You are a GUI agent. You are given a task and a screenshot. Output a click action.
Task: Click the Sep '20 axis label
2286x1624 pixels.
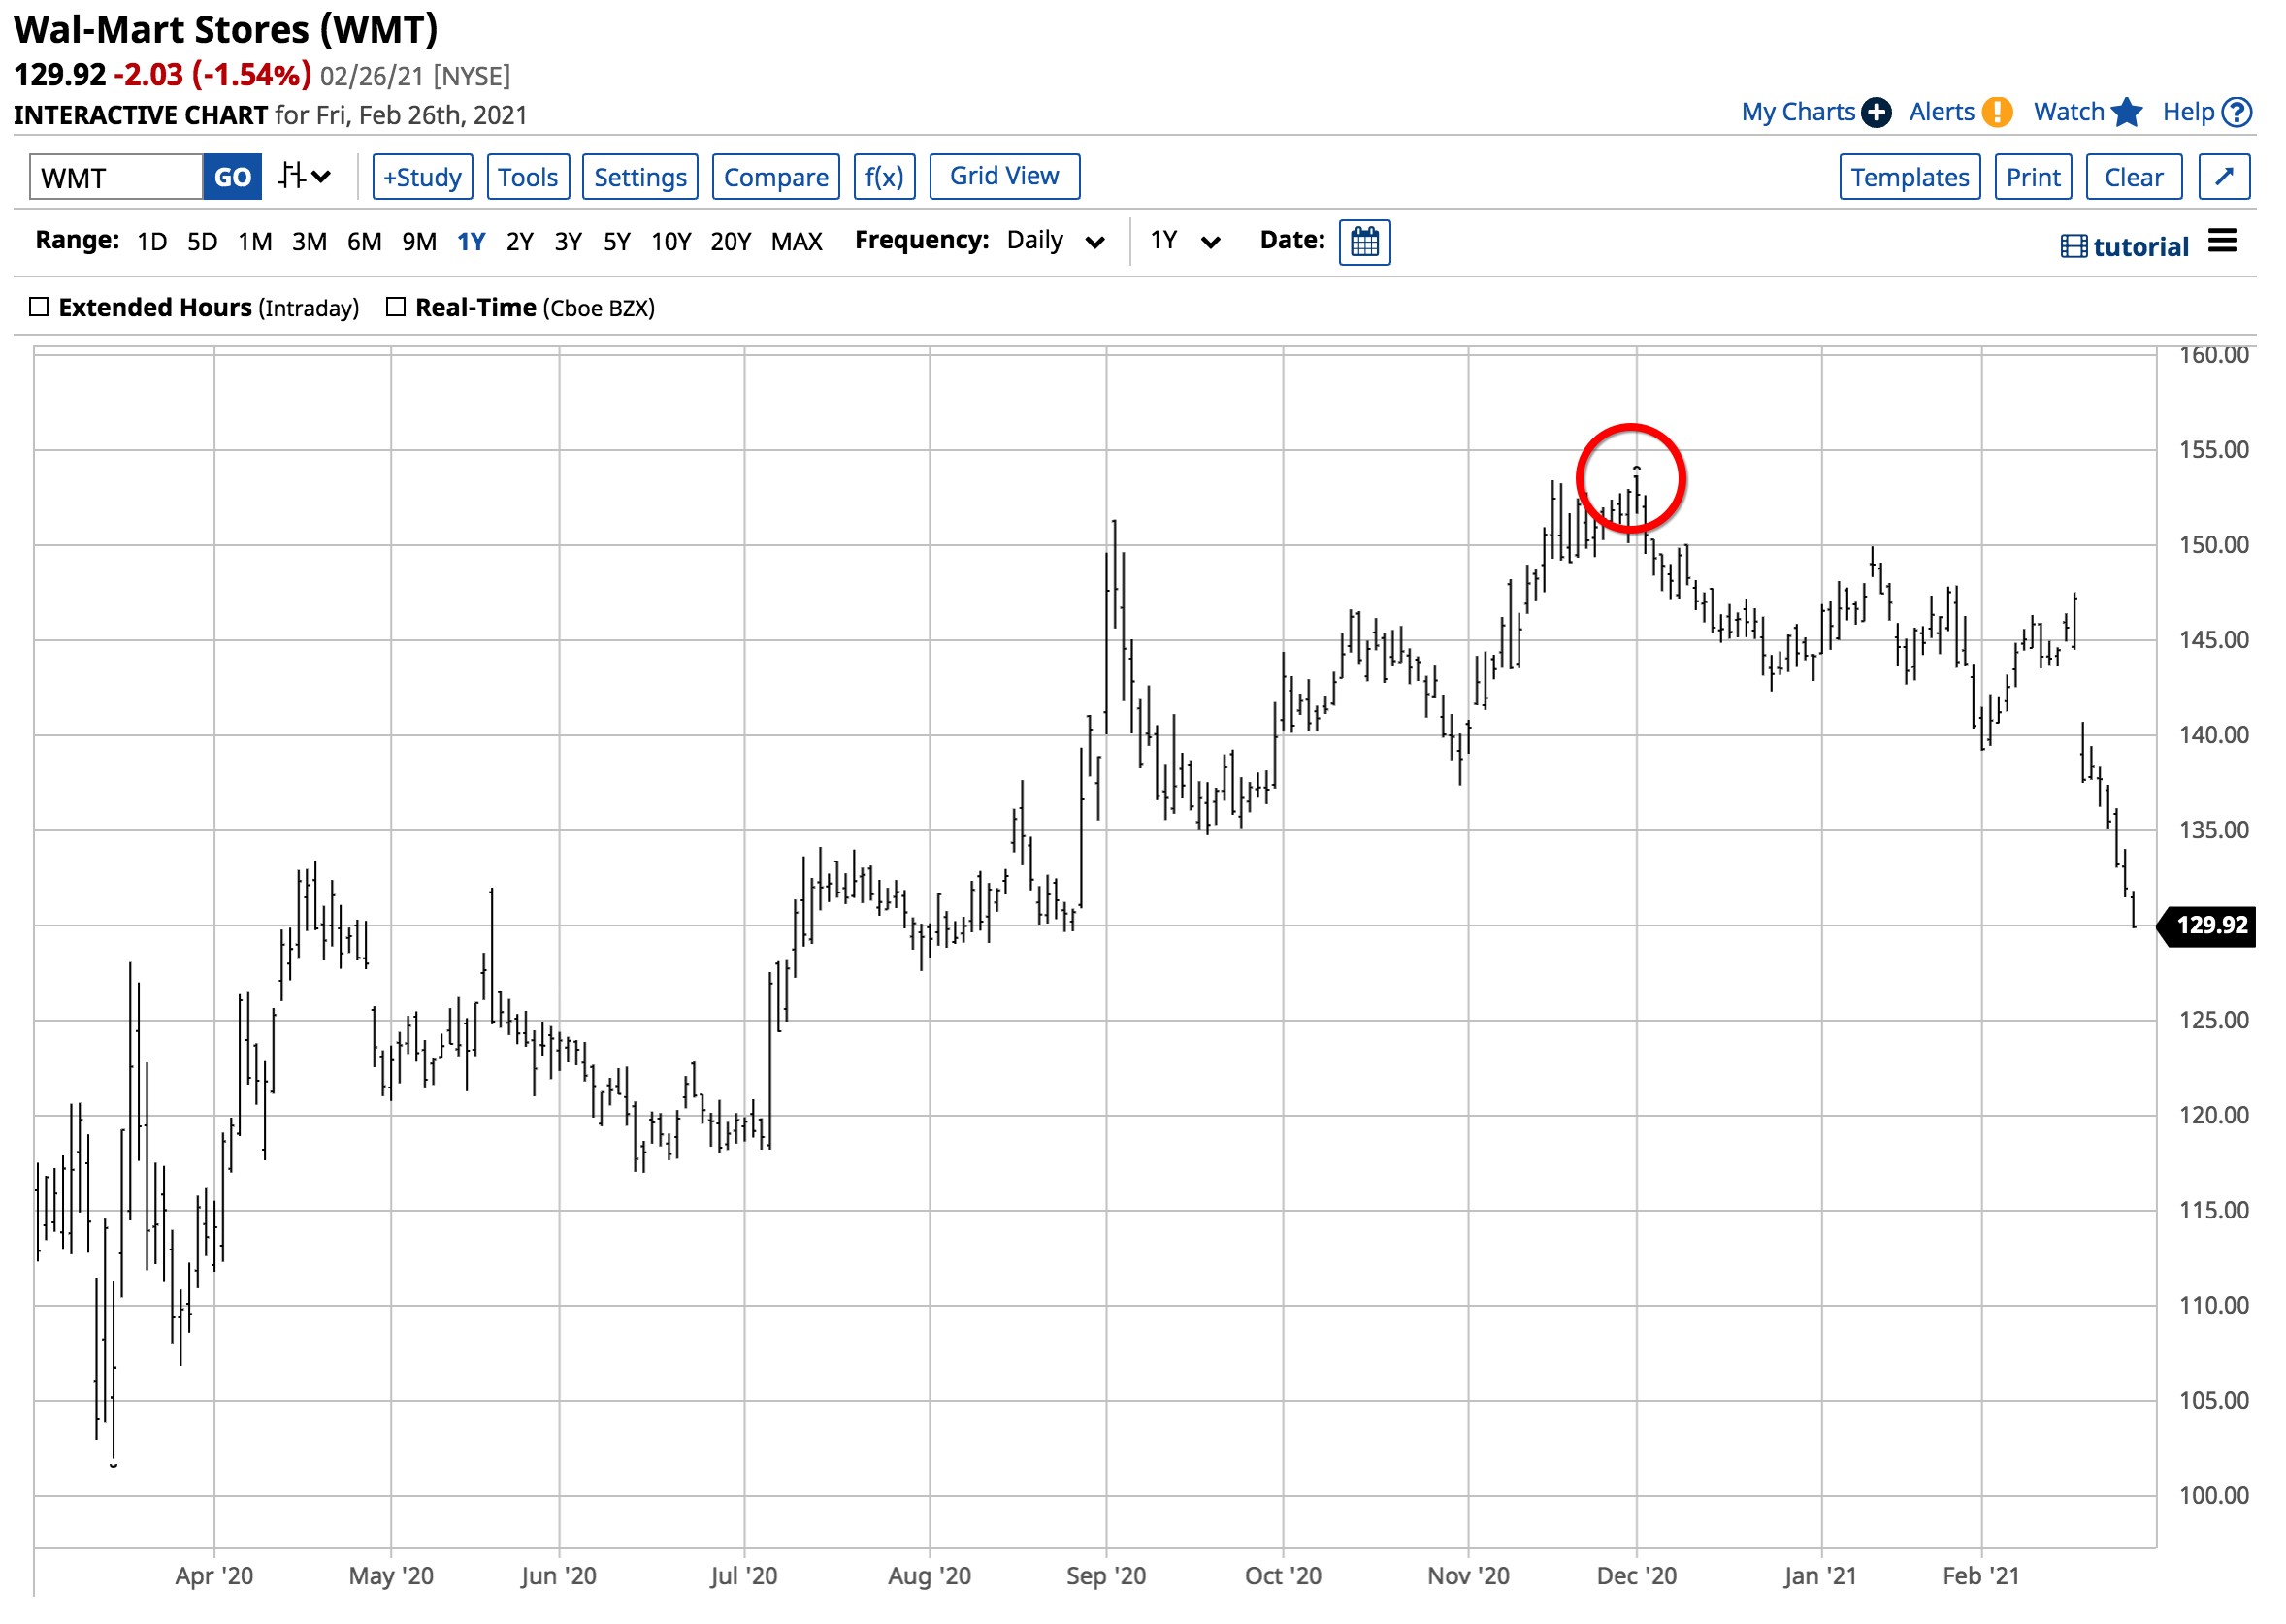click(1105, 1576)
